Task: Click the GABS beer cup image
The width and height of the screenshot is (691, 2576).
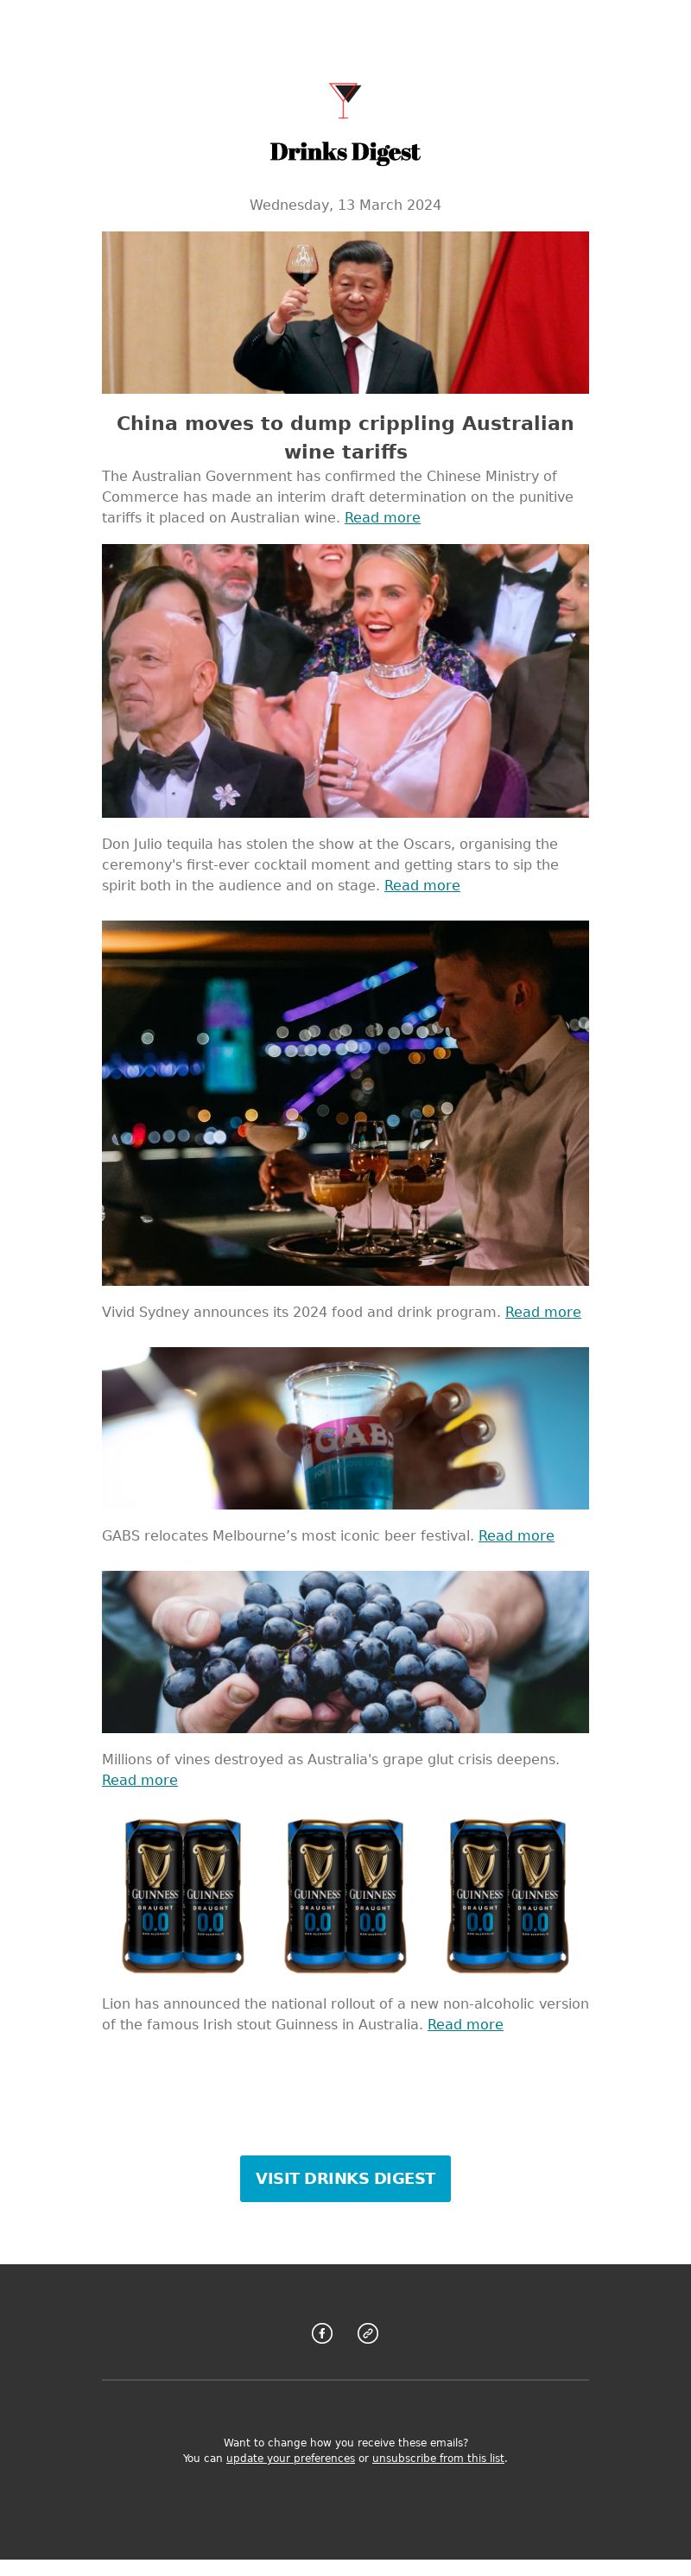Action: point(345,1428)
